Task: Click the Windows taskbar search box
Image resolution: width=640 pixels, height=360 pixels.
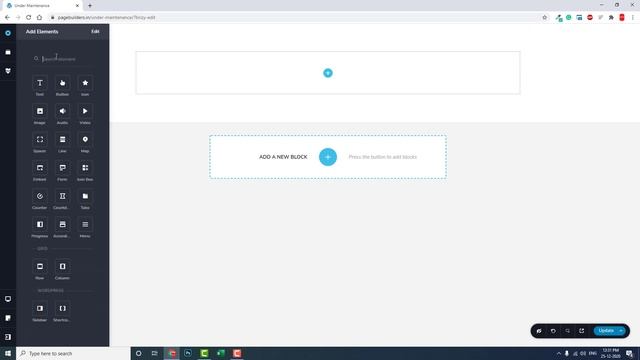Action: (x=73, y=353)
